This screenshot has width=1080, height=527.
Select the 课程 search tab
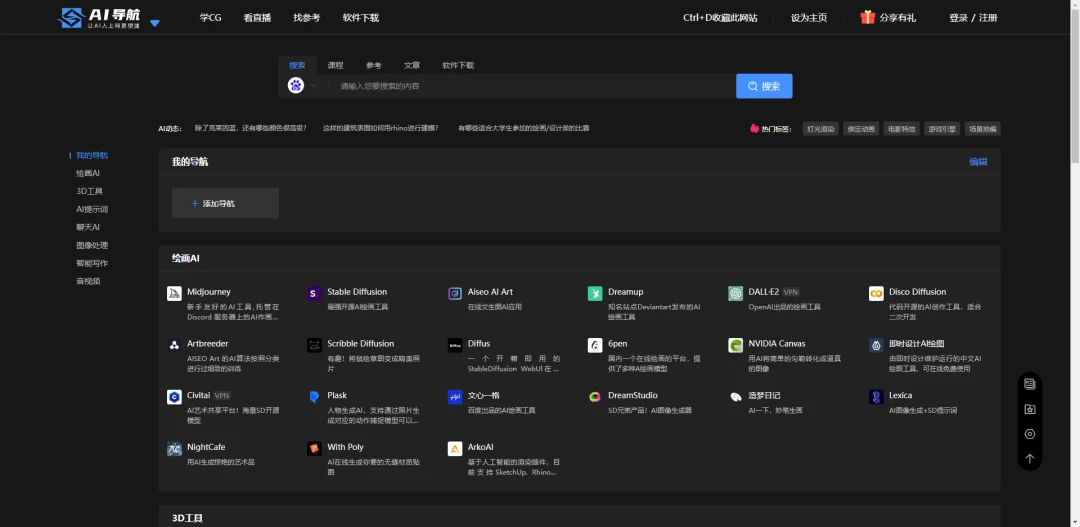click(x=335, y=65)
